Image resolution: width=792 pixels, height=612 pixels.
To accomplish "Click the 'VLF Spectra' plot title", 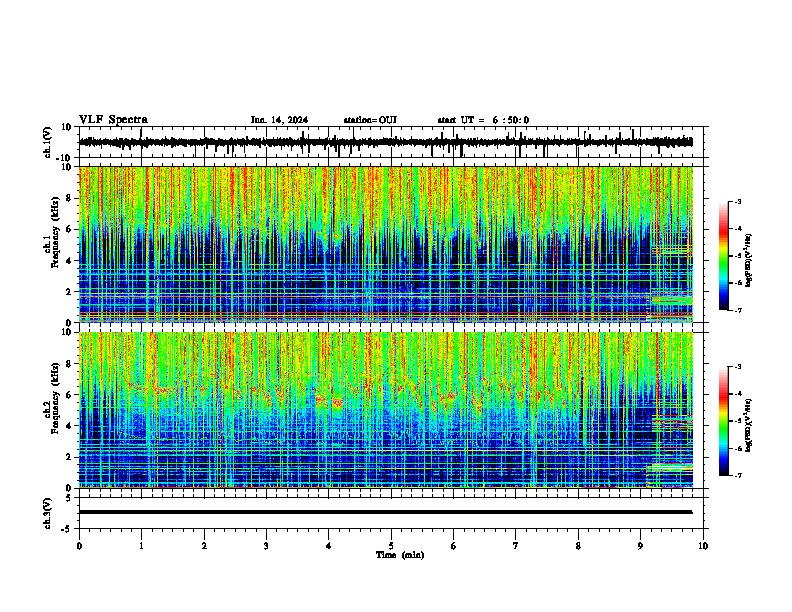I will click(113, 120).
